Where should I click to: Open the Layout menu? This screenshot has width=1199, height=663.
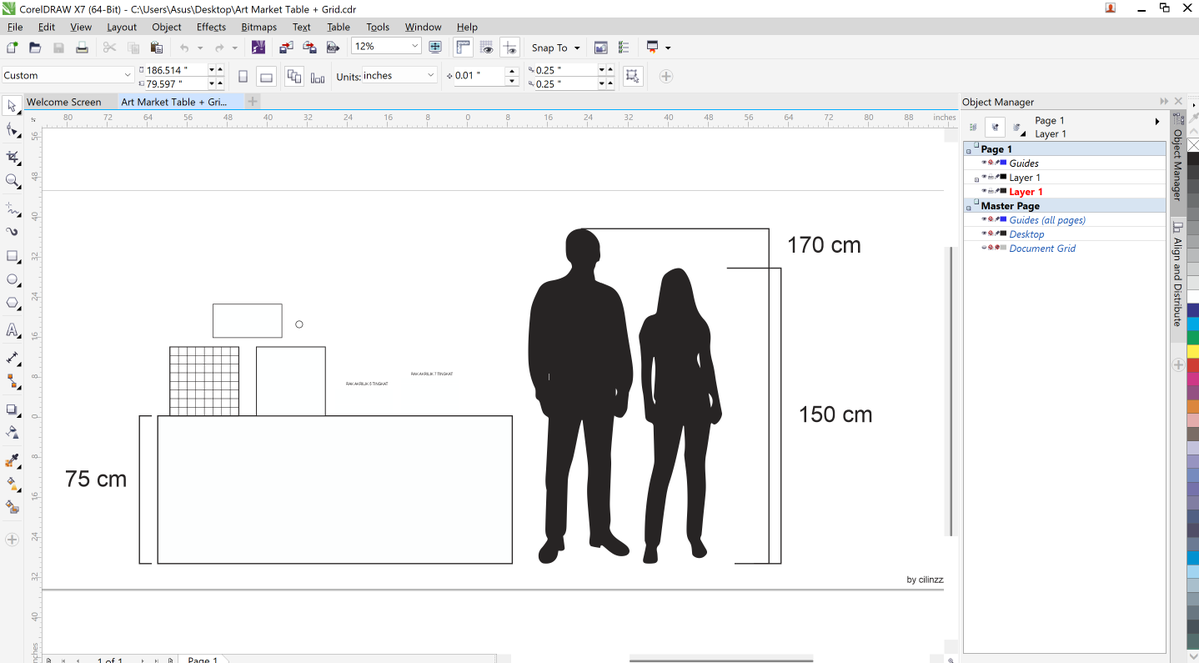122,27
